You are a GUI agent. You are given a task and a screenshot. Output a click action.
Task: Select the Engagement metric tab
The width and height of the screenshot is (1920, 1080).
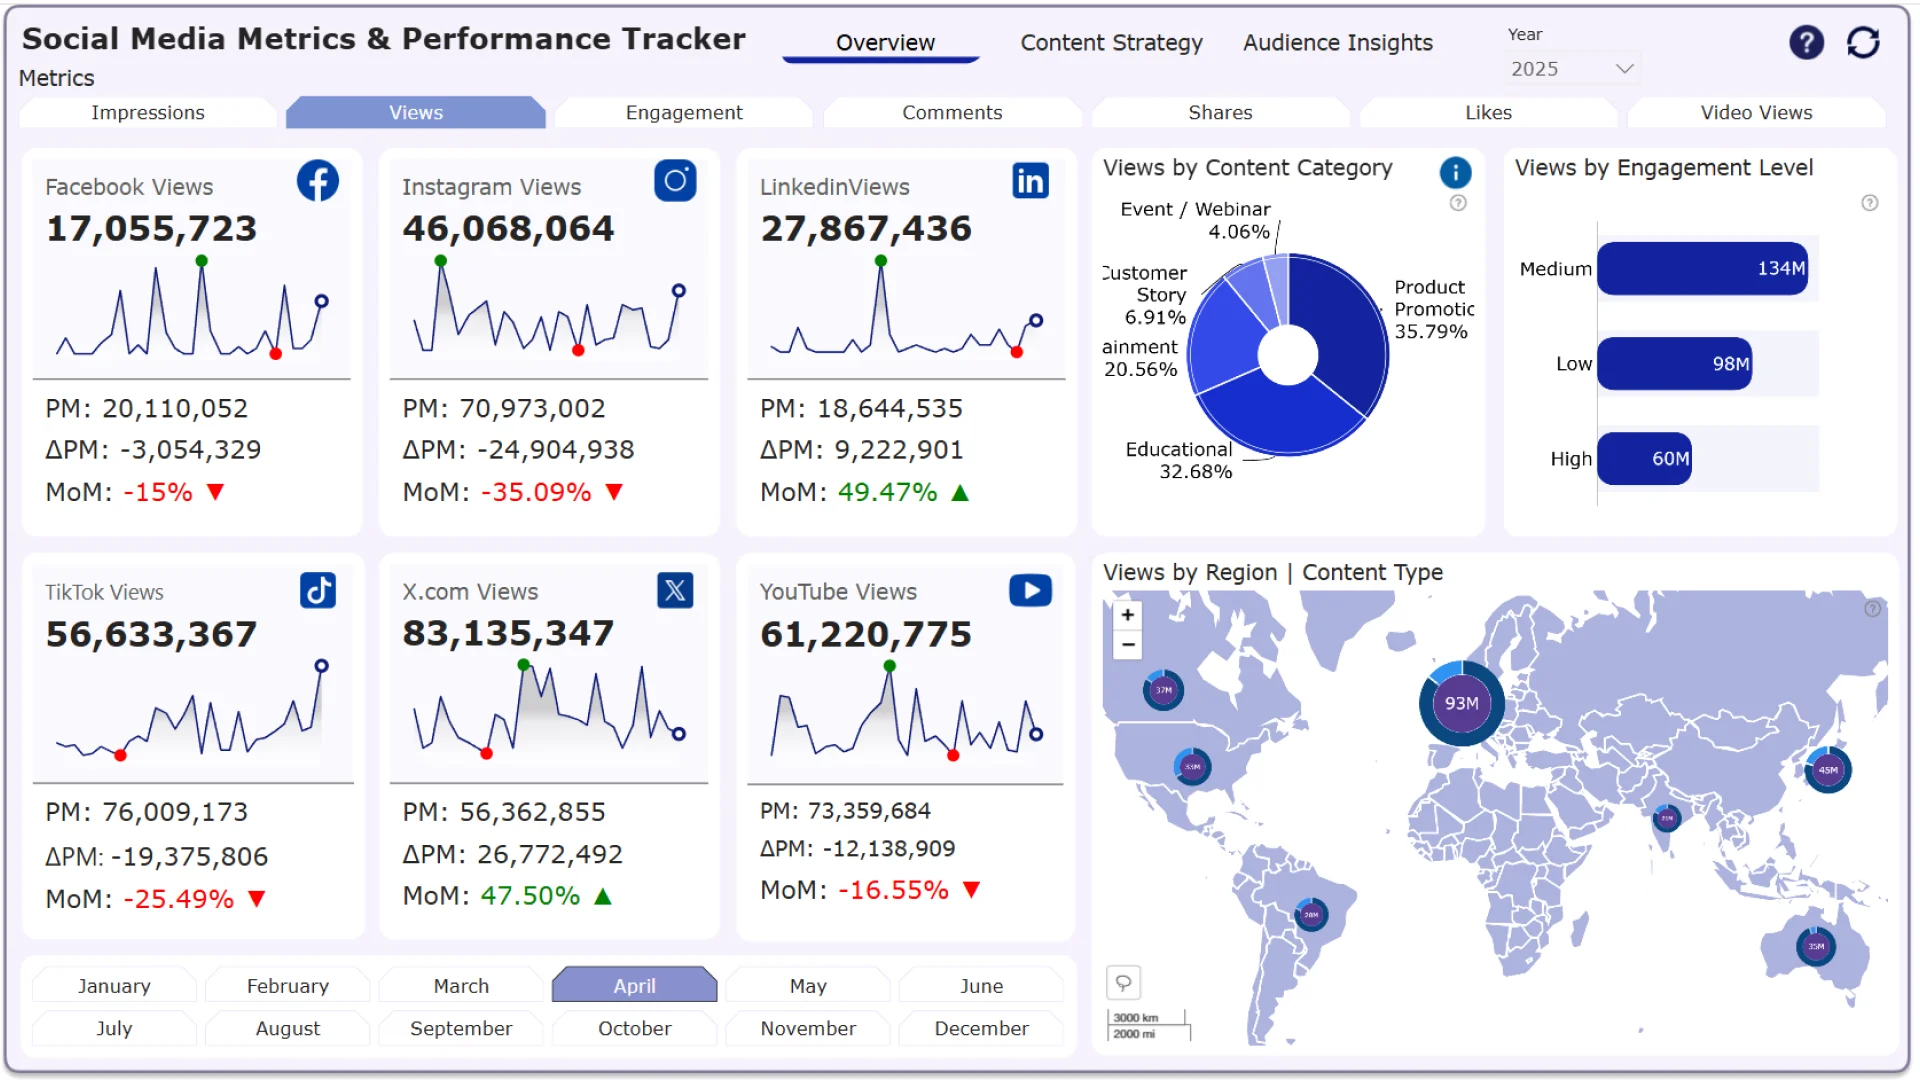[x=684, y=113]
